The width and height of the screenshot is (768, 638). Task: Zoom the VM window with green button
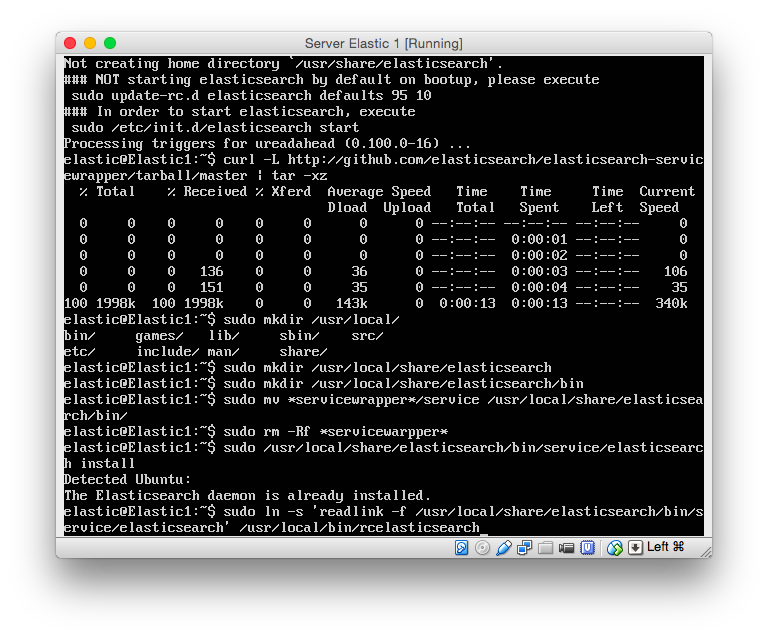point(110,43)
